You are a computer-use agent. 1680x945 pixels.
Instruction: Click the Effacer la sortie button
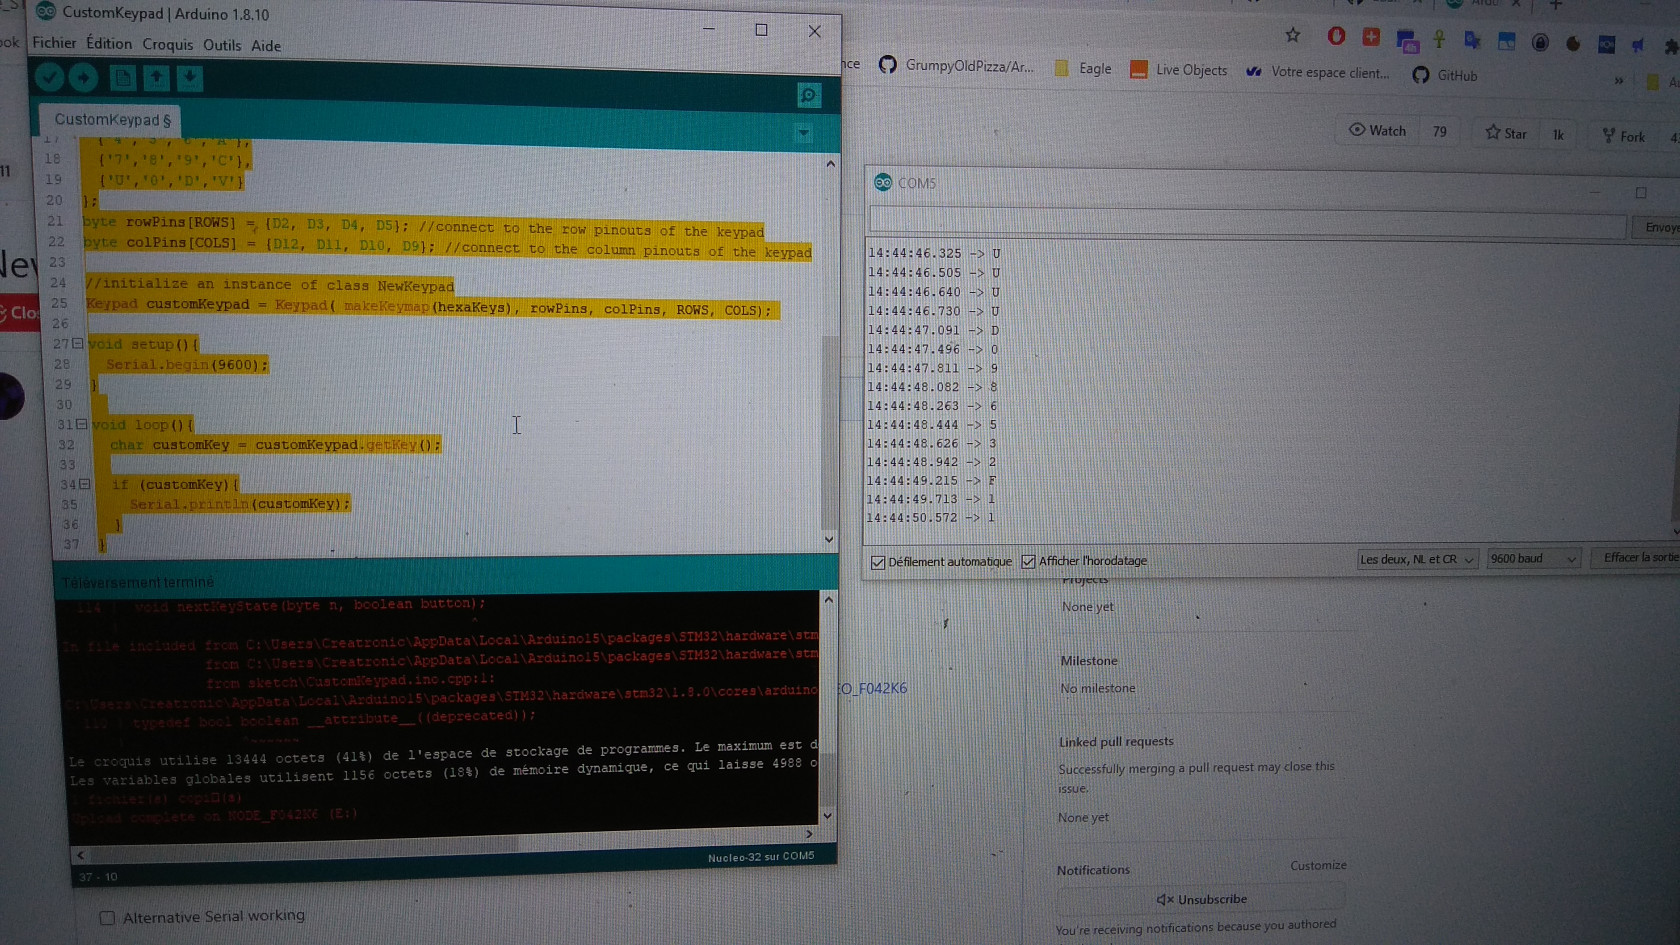(1640, 557)
